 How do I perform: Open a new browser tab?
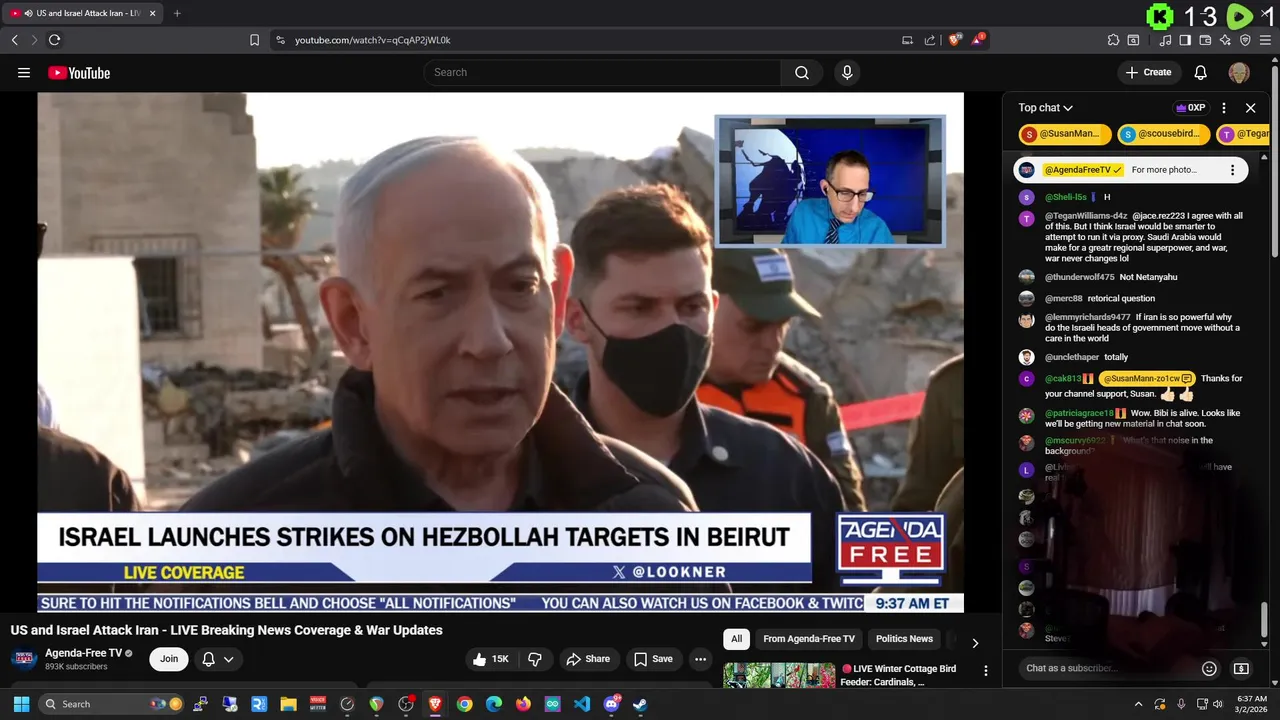pyautogui.click(x=177, y=13)
